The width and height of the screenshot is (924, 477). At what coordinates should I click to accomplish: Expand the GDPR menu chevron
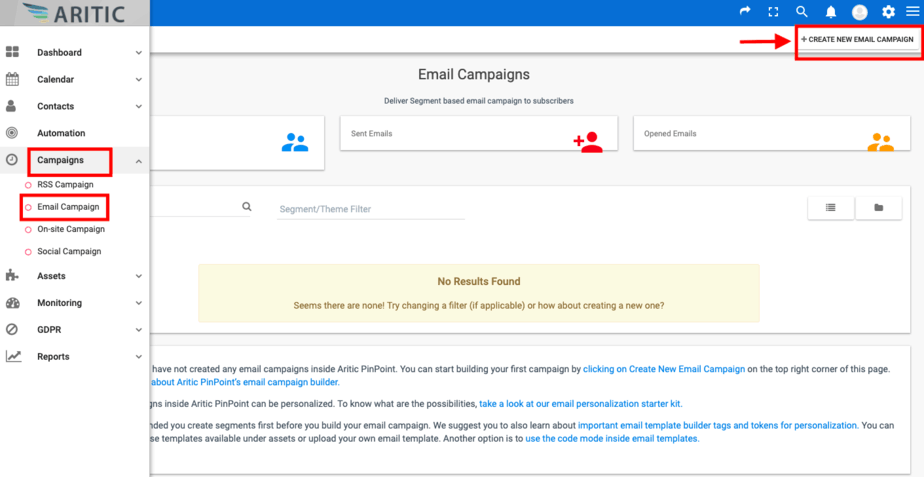point(138,330)
